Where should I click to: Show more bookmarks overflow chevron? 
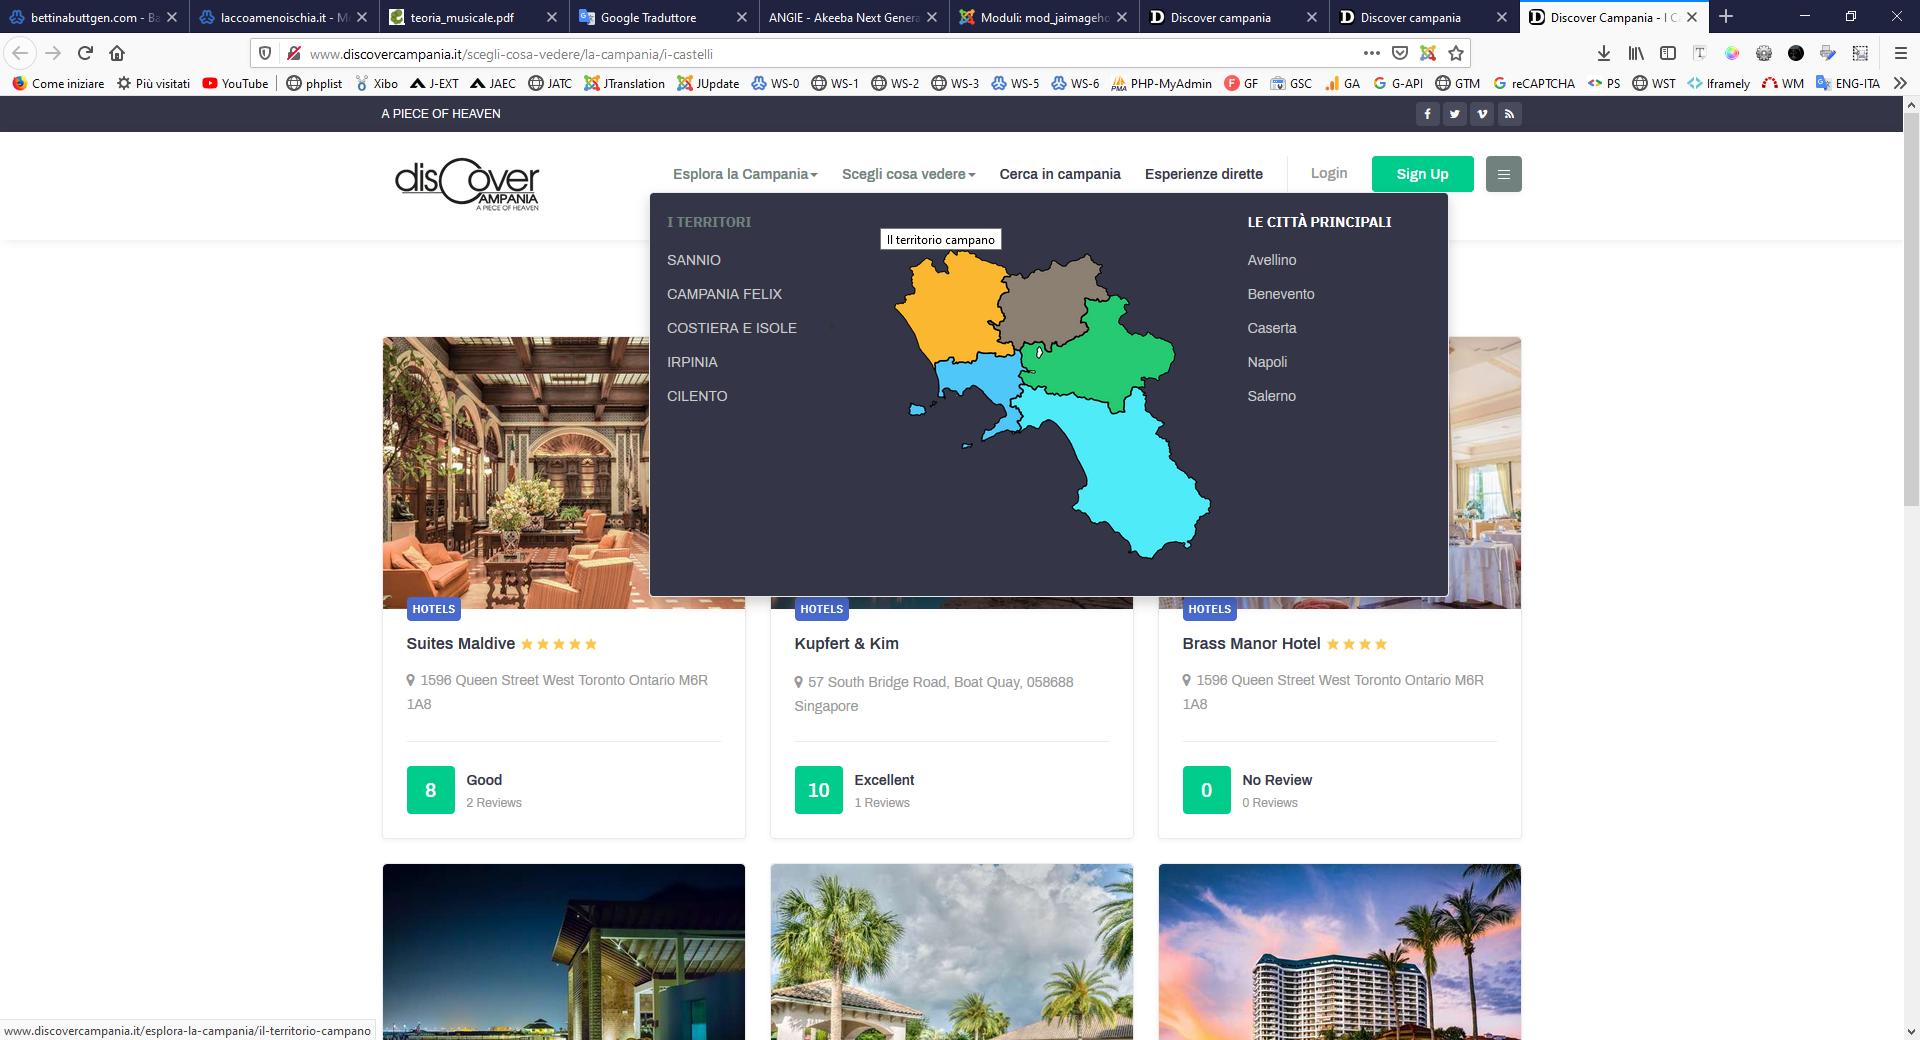[1900, 83]
